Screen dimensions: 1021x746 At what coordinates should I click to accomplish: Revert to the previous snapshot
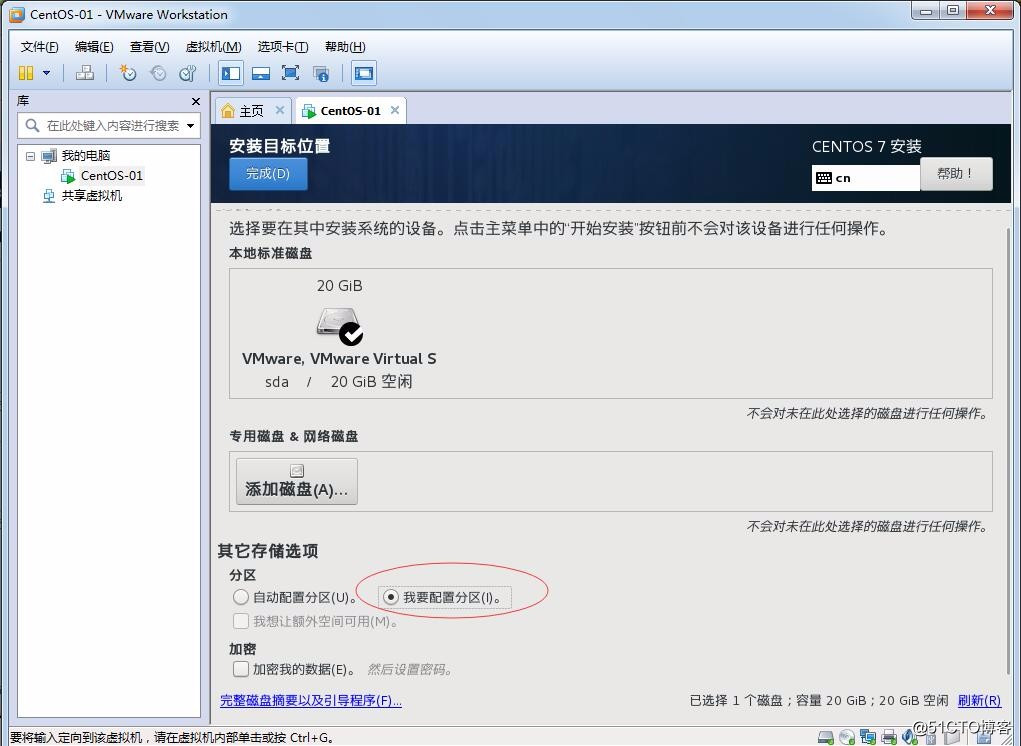tap(158, 73)
